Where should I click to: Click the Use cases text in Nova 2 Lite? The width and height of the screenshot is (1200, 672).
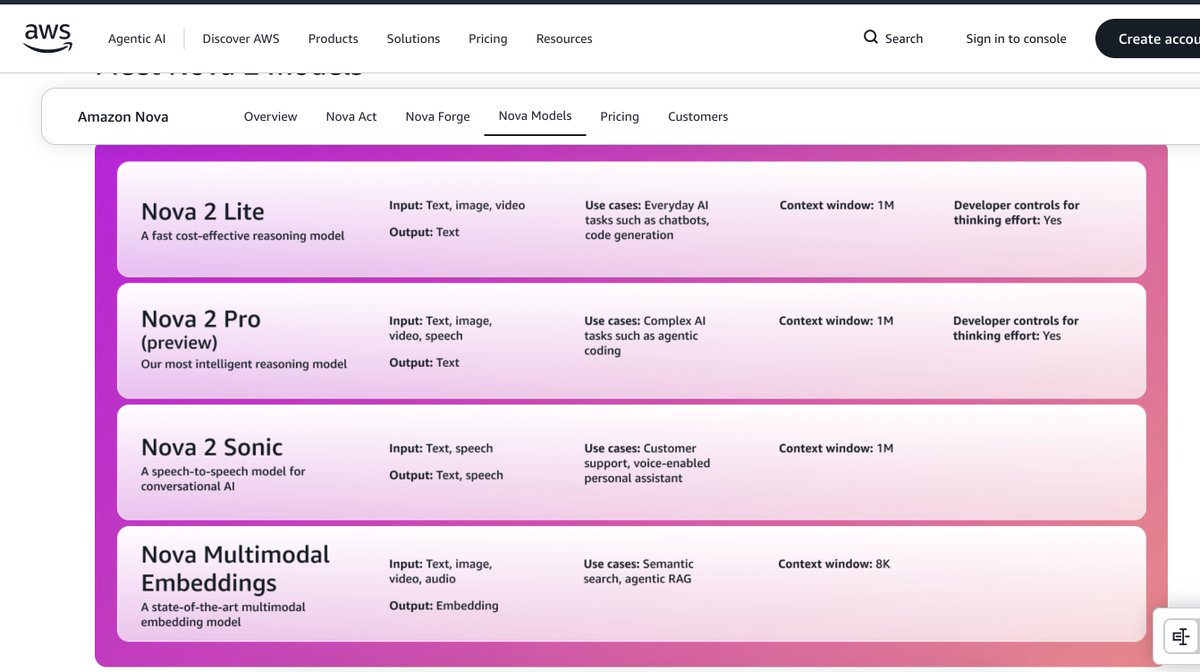pyautogui.click(x=647, y=220)
